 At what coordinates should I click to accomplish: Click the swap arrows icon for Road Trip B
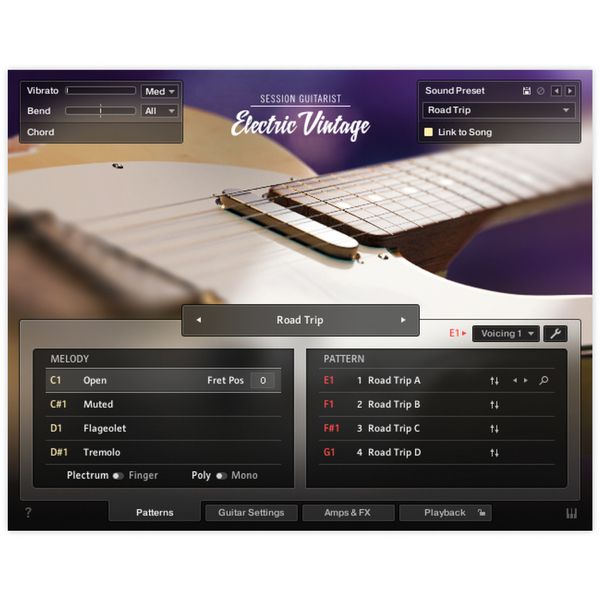[494, 405]
